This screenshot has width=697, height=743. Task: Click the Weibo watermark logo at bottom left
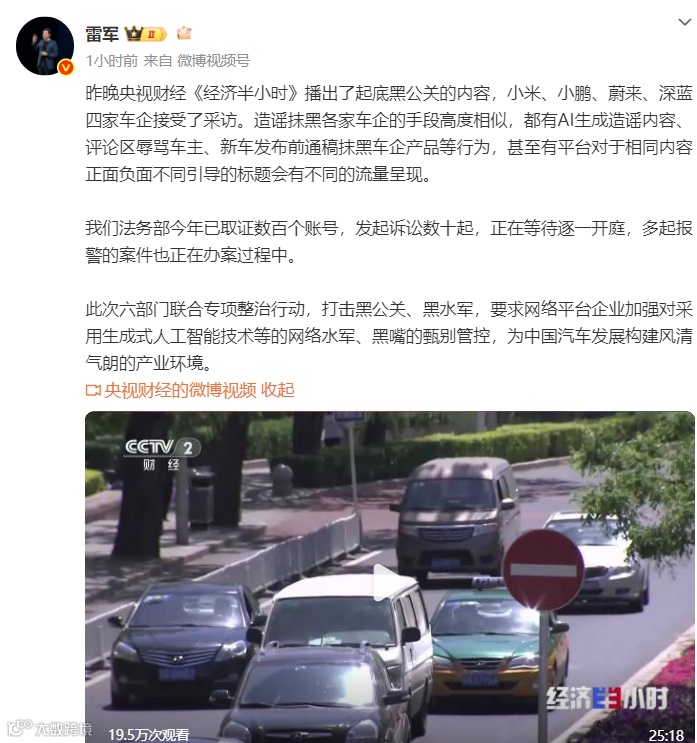click(x=49, y=728)
